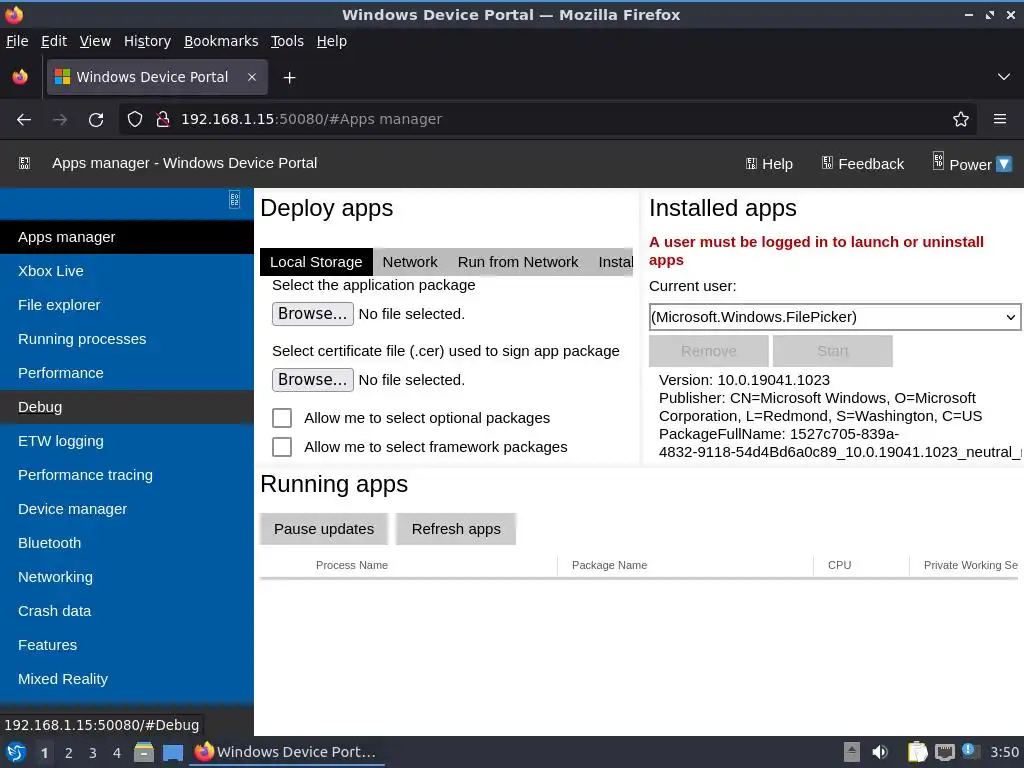Click the tracking protection shield icon
This screenshot has width=1024, height=768.
(x=135, y=120)
